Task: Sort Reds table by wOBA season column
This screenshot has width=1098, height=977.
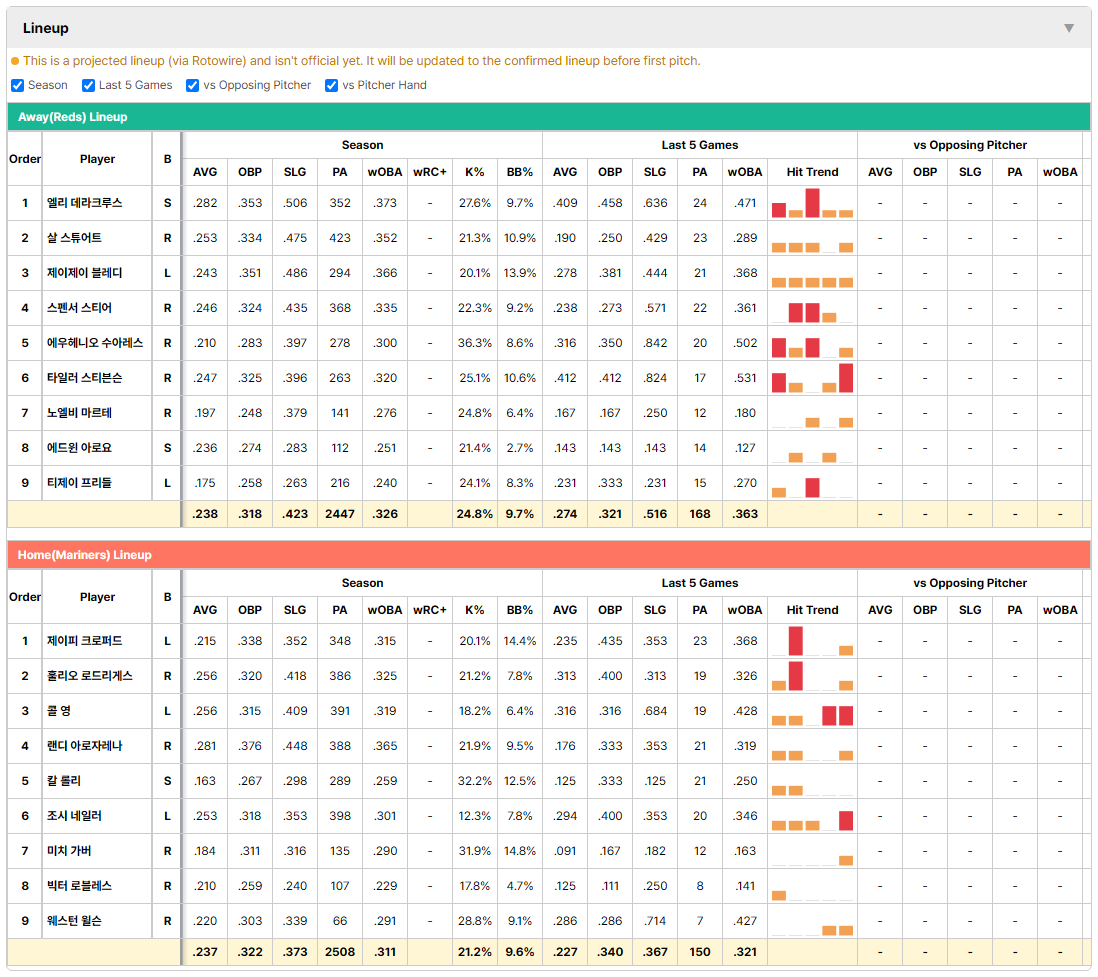Action: (384, 172)
